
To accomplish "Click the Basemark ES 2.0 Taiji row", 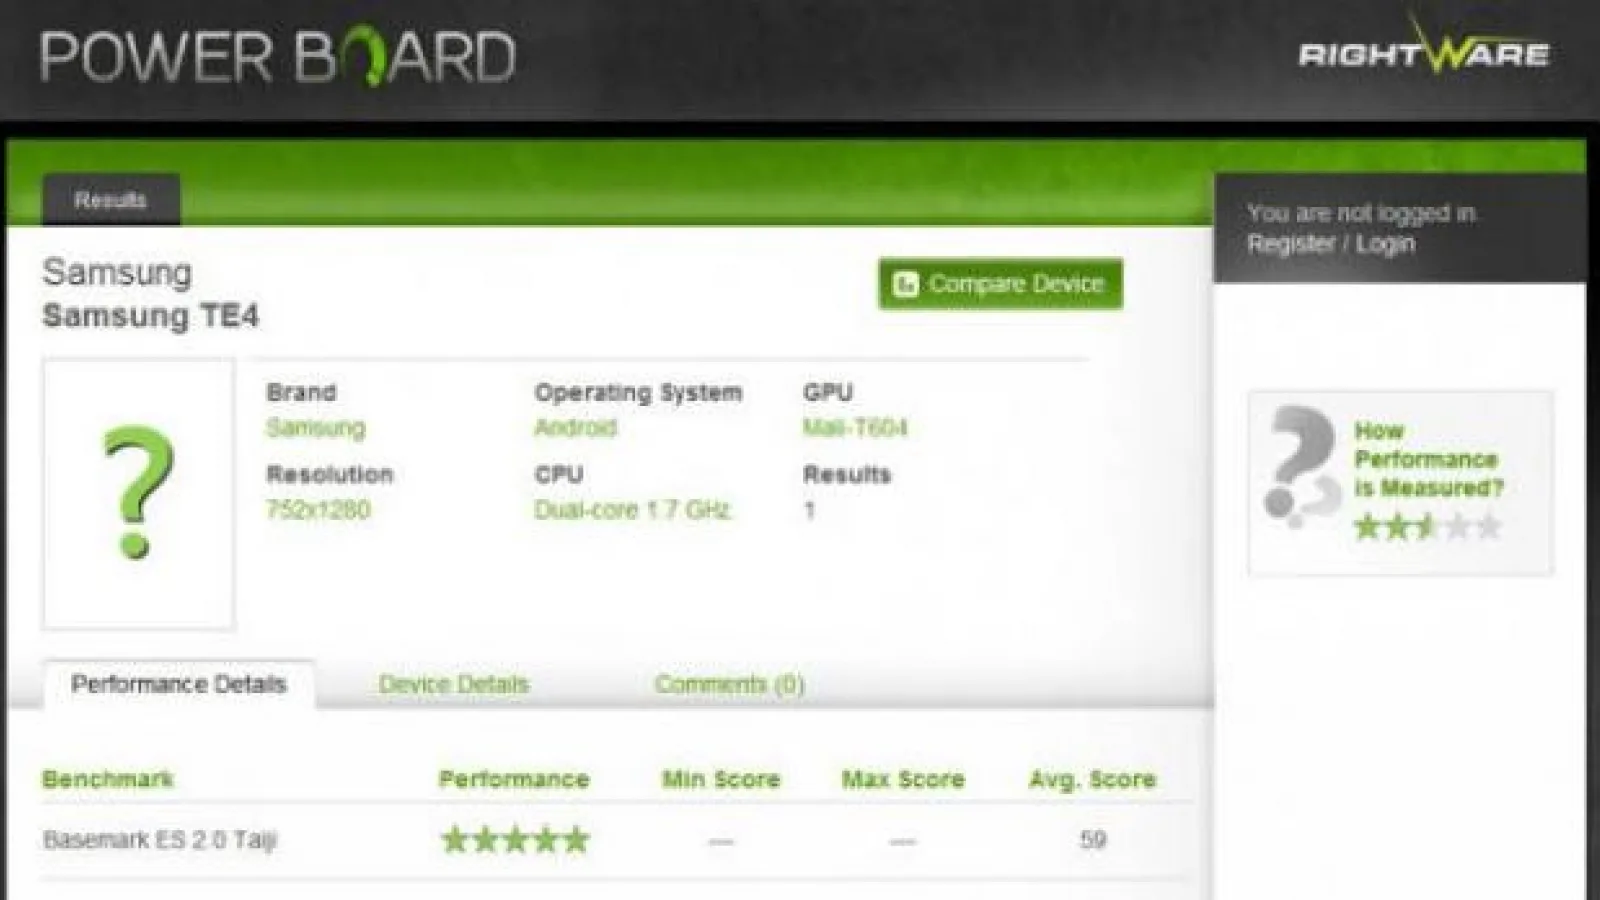I will pos(617,840).
